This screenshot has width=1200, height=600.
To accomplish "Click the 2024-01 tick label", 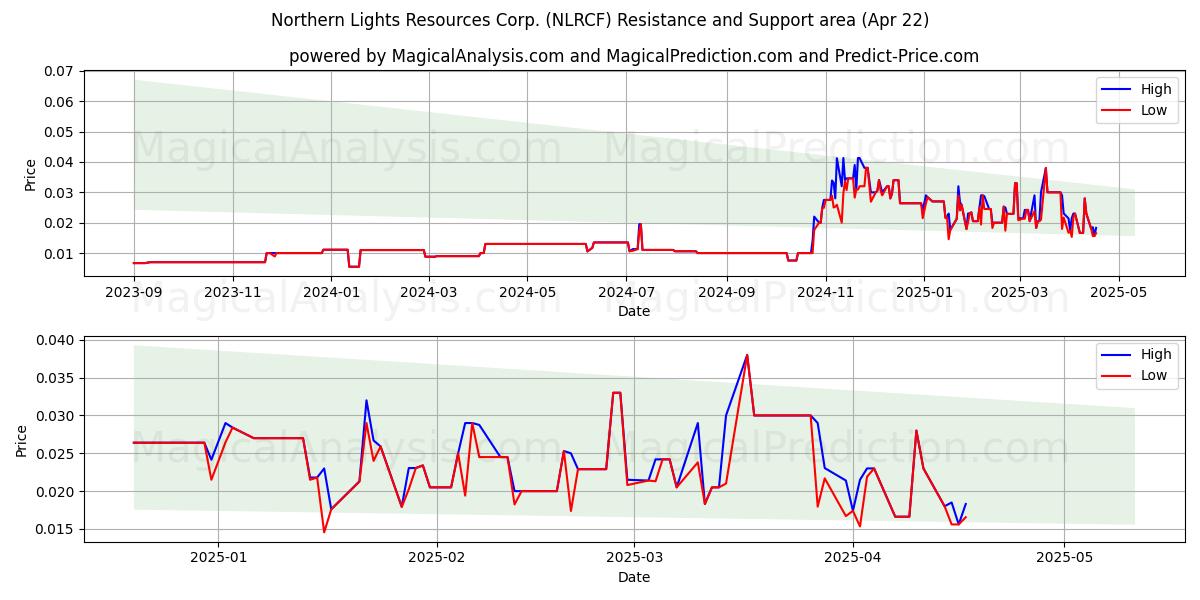I will 332,291.
